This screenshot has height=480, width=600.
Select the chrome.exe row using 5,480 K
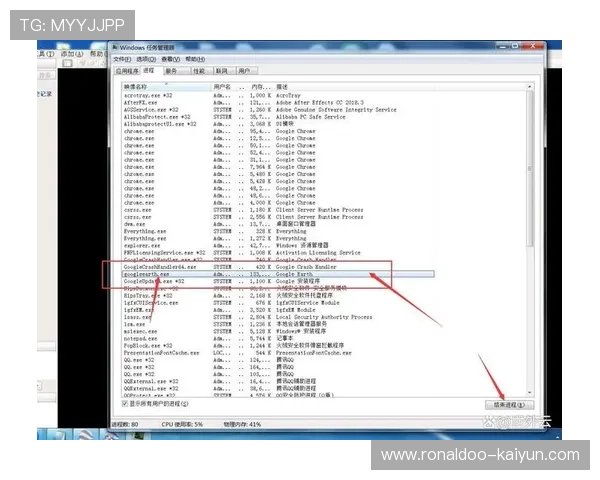278,174
